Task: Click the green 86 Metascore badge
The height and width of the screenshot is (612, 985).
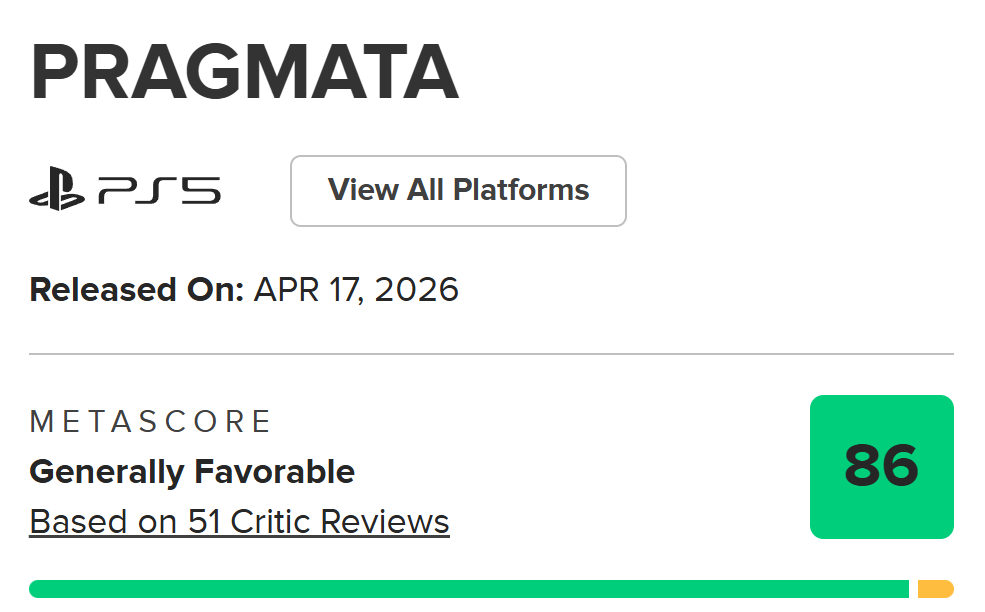Action: [881, 466]
